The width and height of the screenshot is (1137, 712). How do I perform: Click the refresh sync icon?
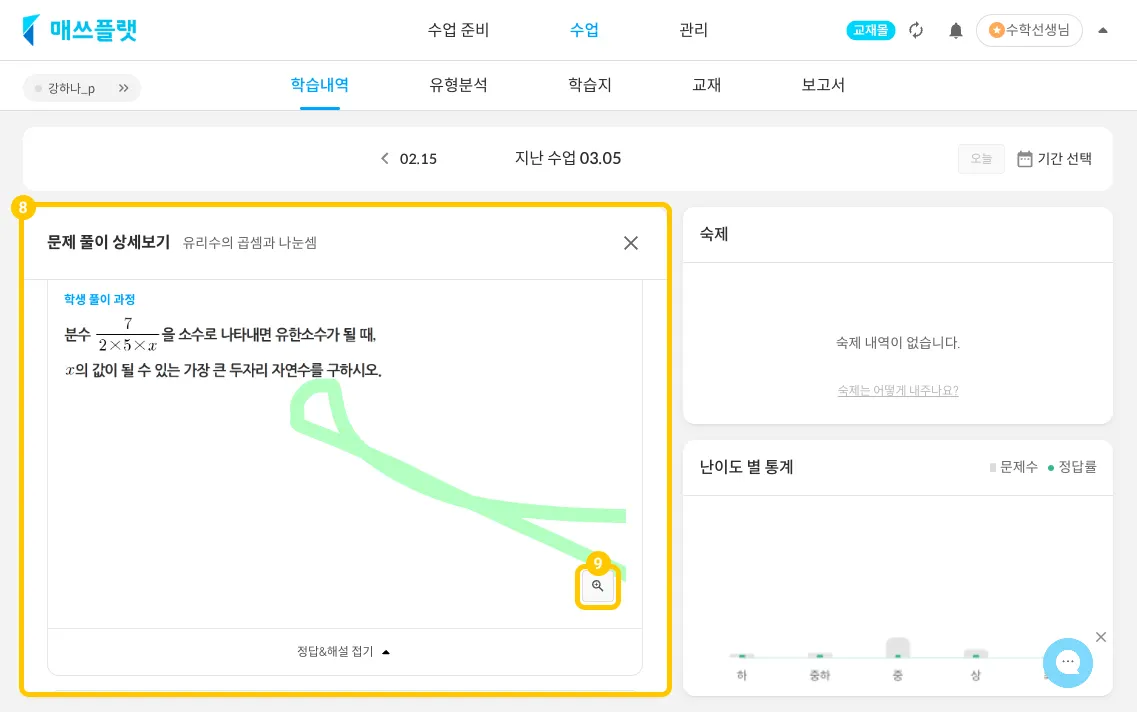click(x=916, y=30)
